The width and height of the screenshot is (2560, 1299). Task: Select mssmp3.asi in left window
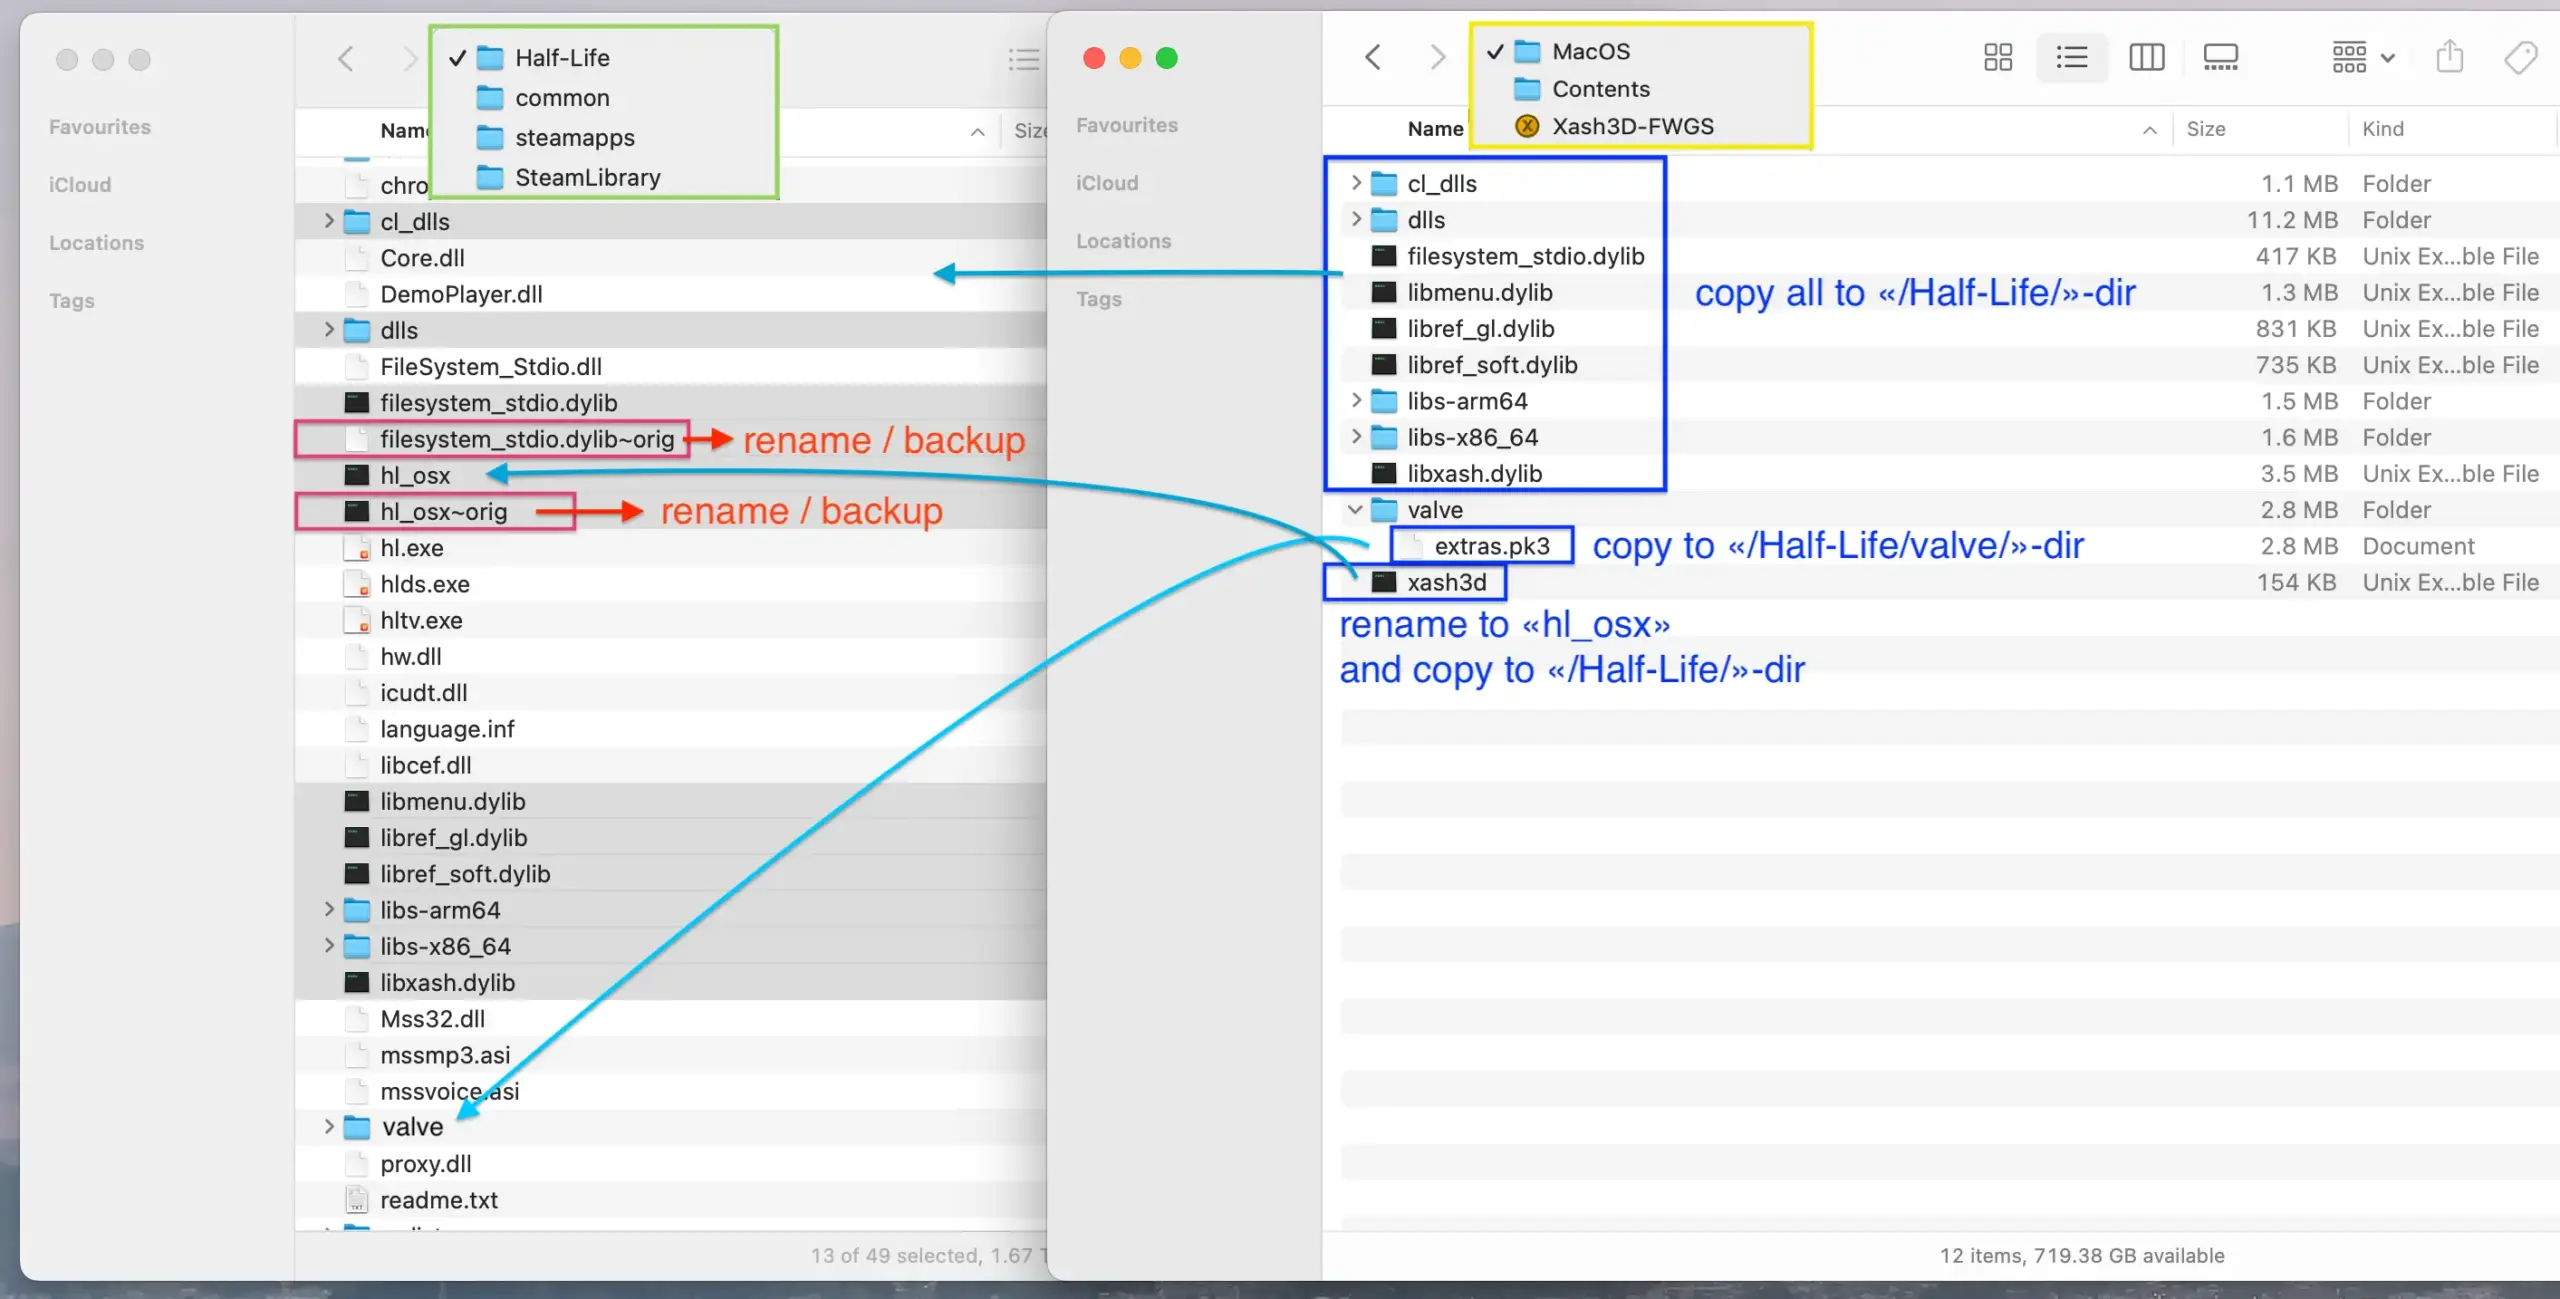pyautogui.click(x=445, y=1055)
